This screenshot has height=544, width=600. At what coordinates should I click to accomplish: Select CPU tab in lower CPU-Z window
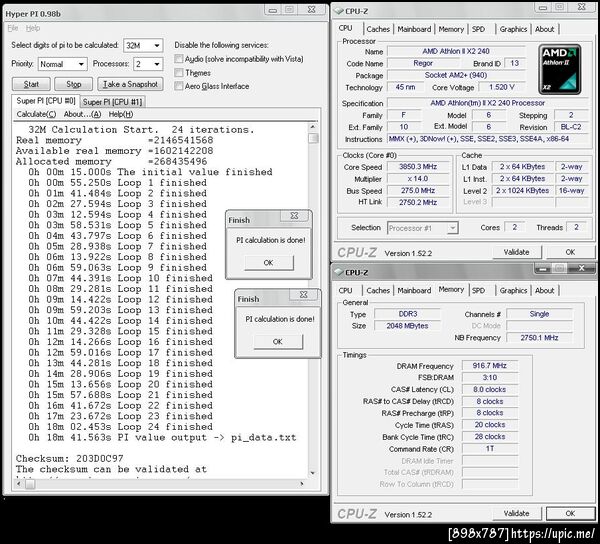coord(345,290)
